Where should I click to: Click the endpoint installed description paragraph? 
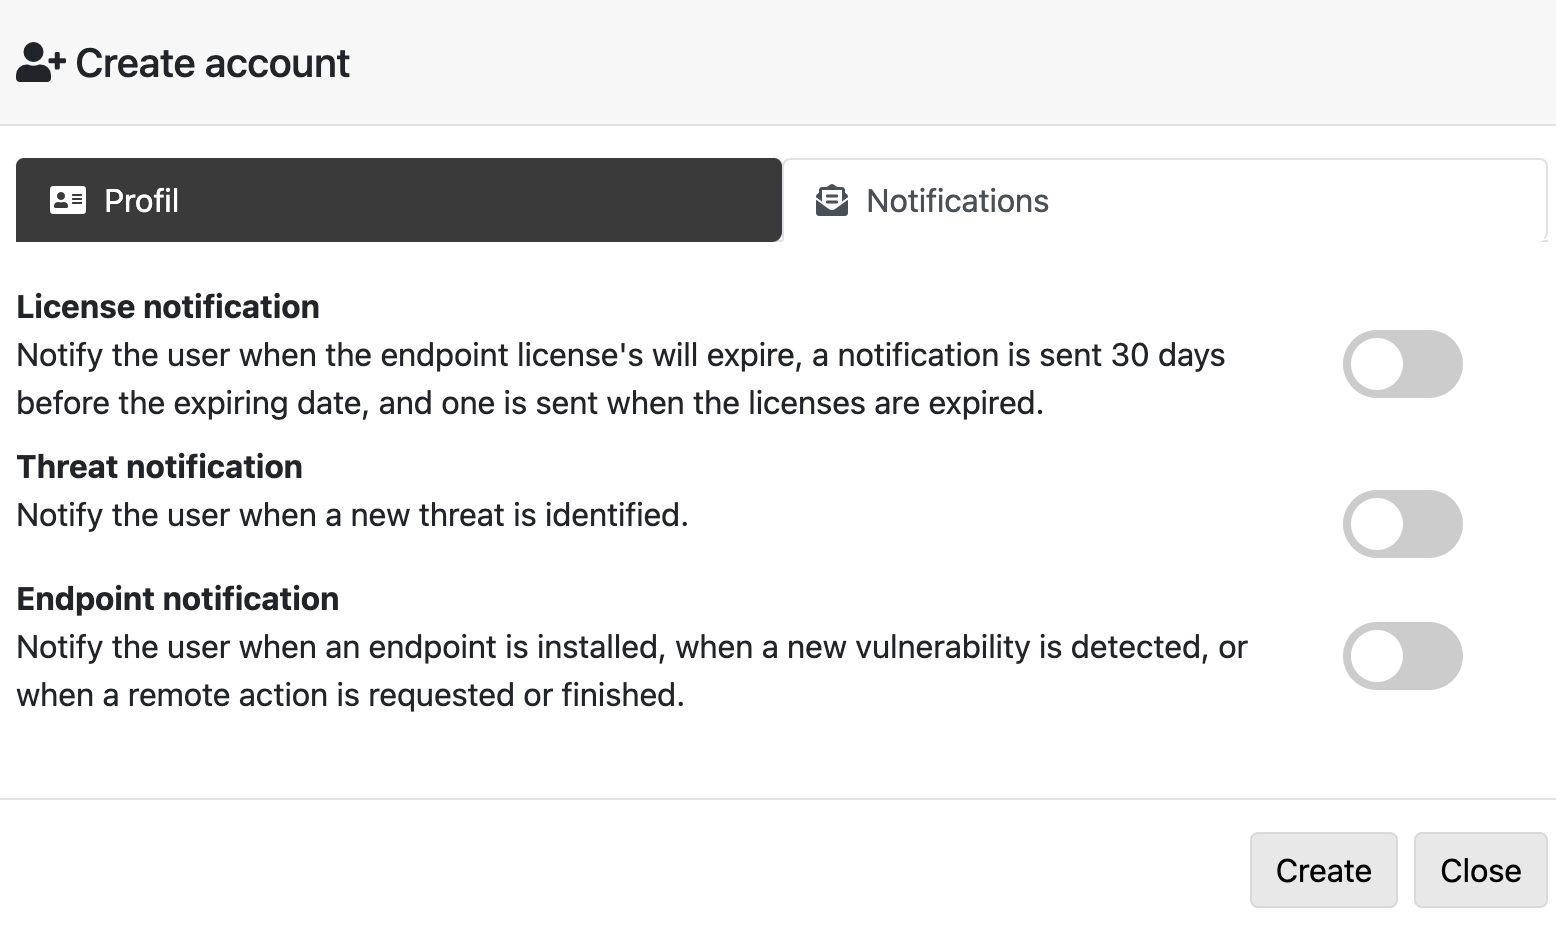click(x=630, y=671)
